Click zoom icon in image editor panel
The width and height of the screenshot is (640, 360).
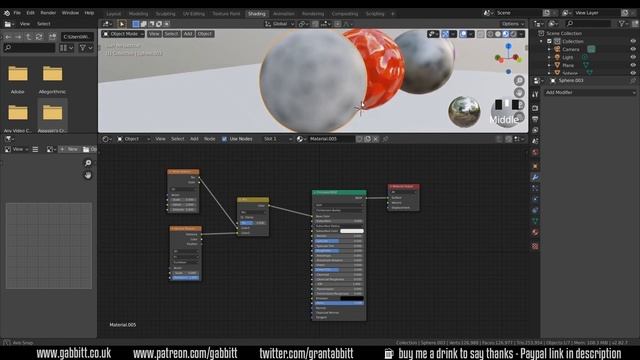coord(88,163)
